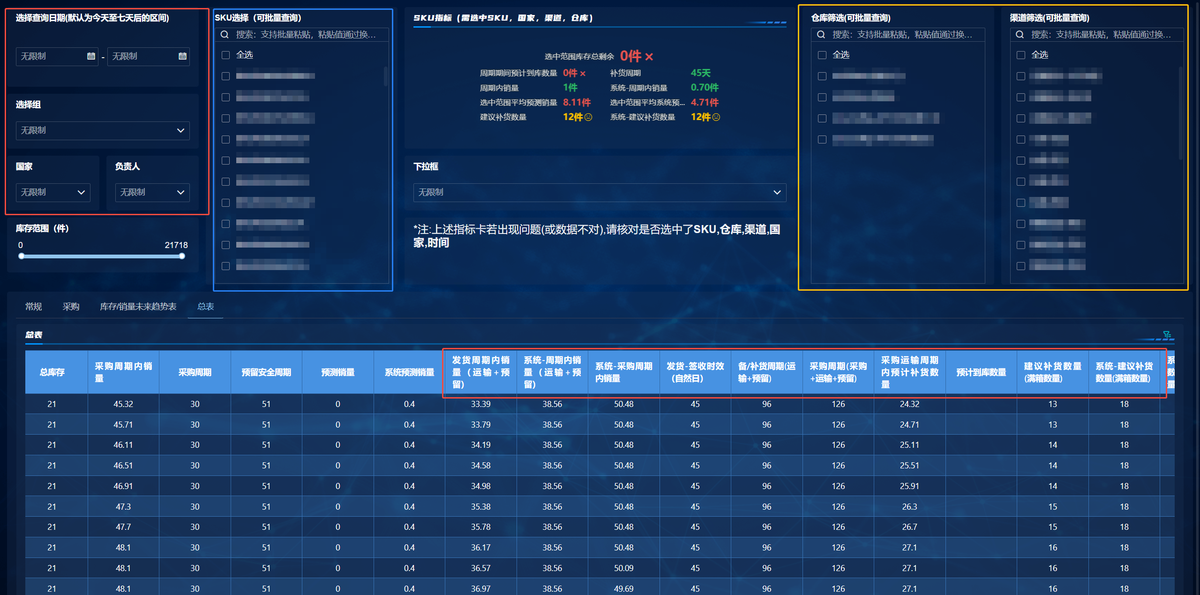Check 全选 in the 仓库筛选 list

click(822, 55)
